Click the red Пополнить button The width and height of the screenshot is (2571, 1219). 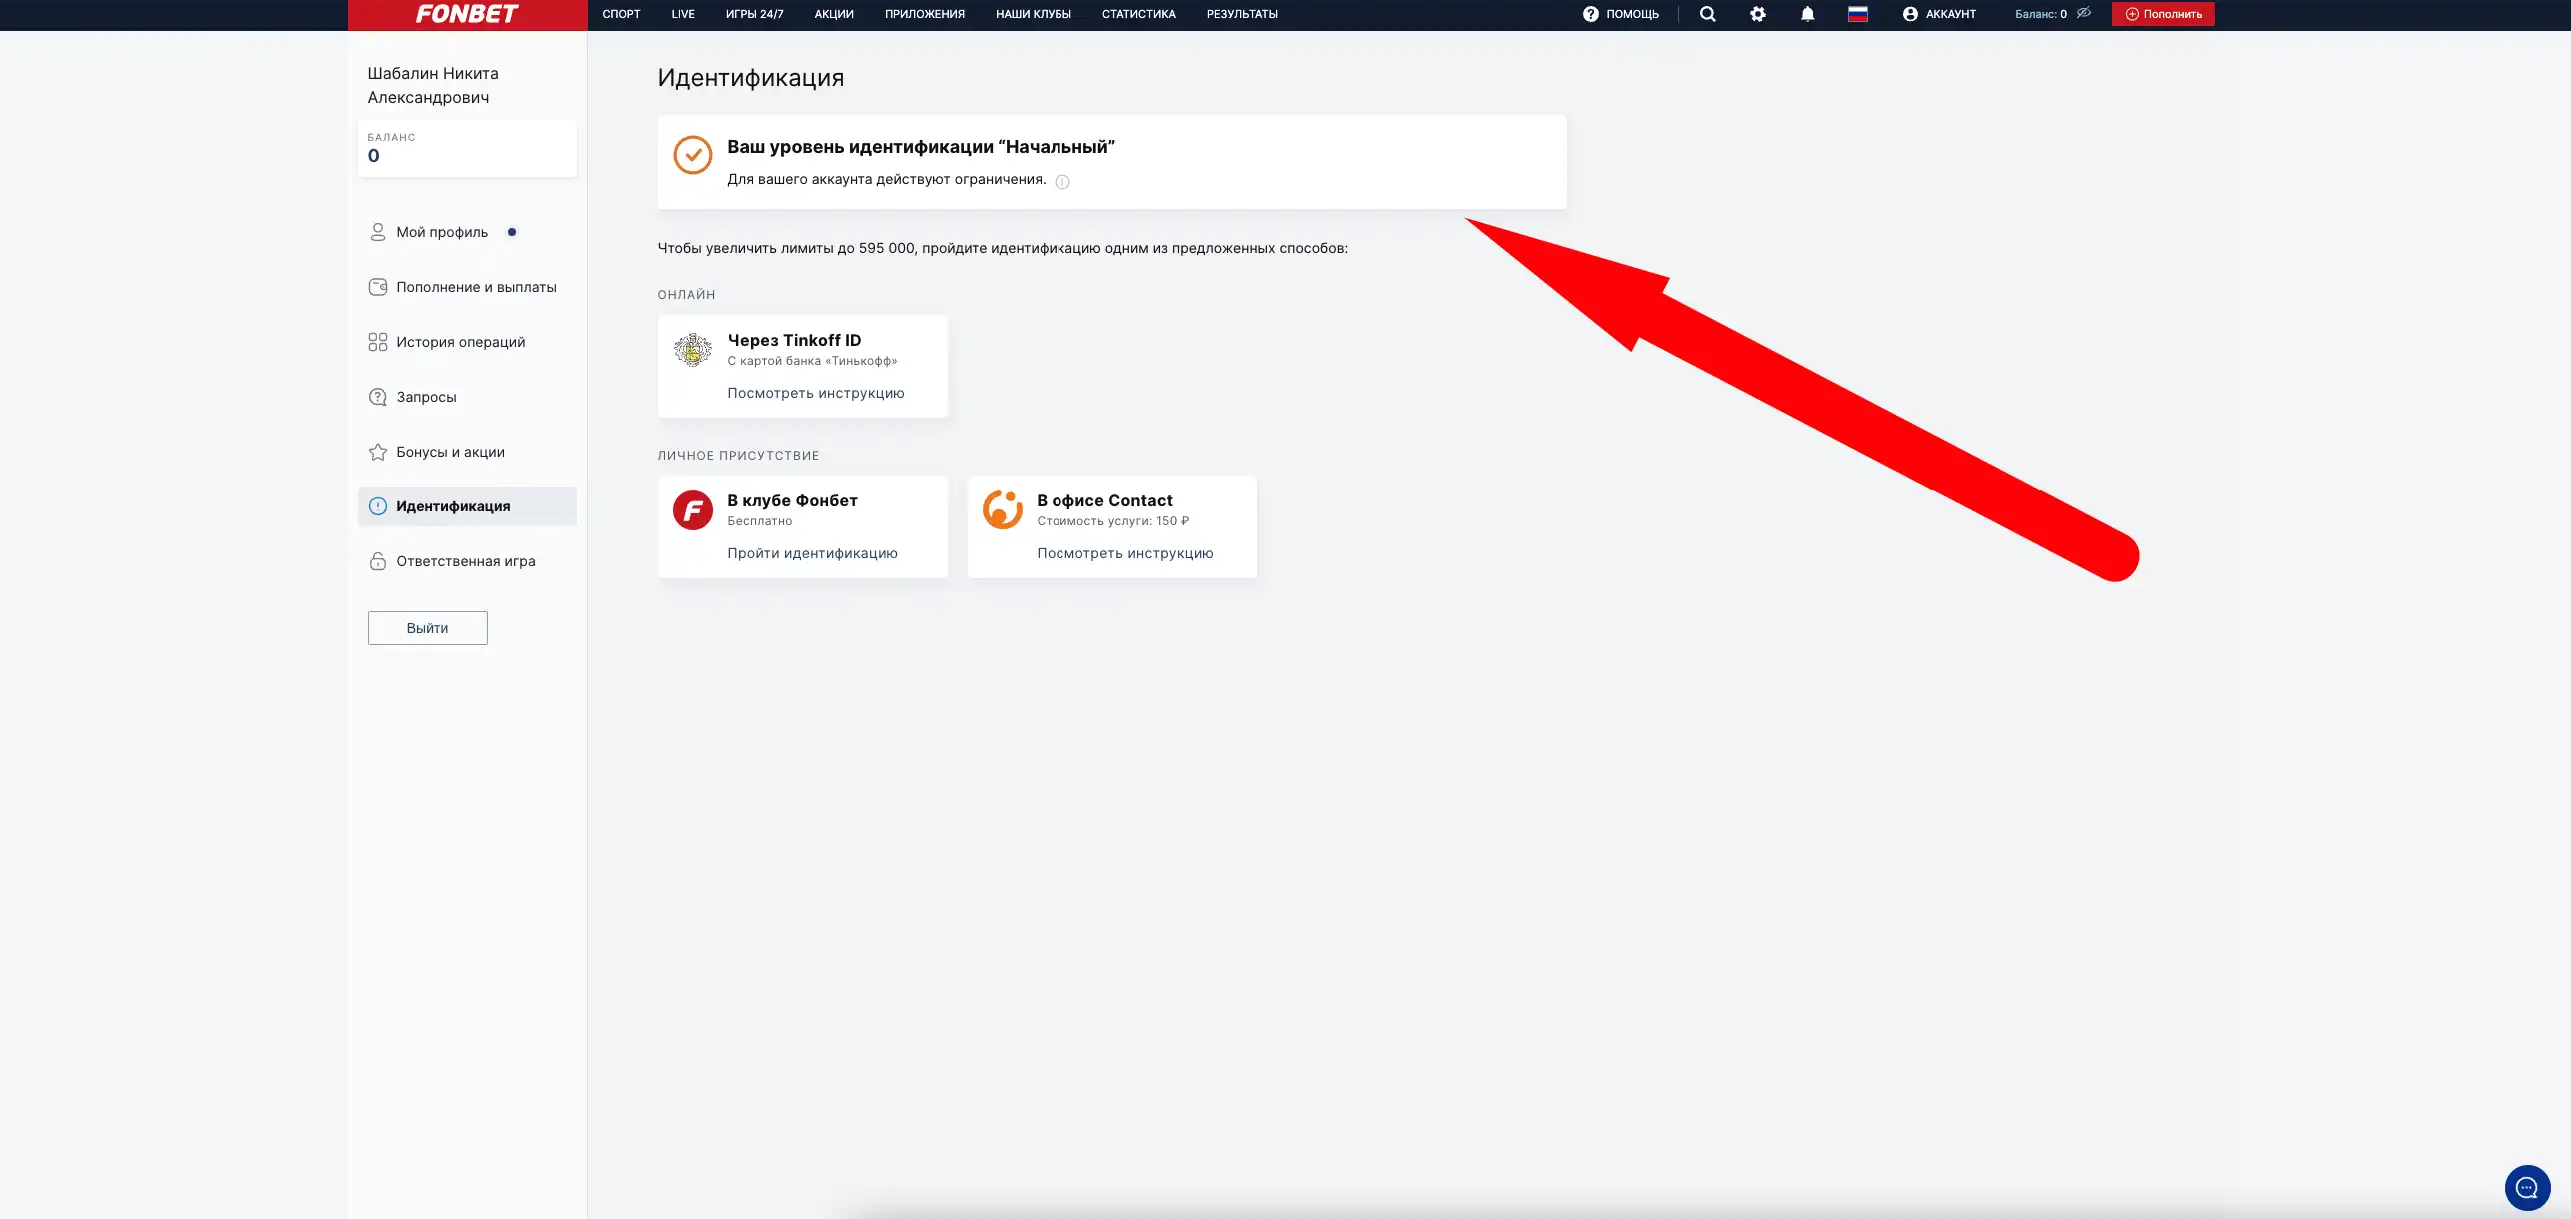(x=2162, y=14)
